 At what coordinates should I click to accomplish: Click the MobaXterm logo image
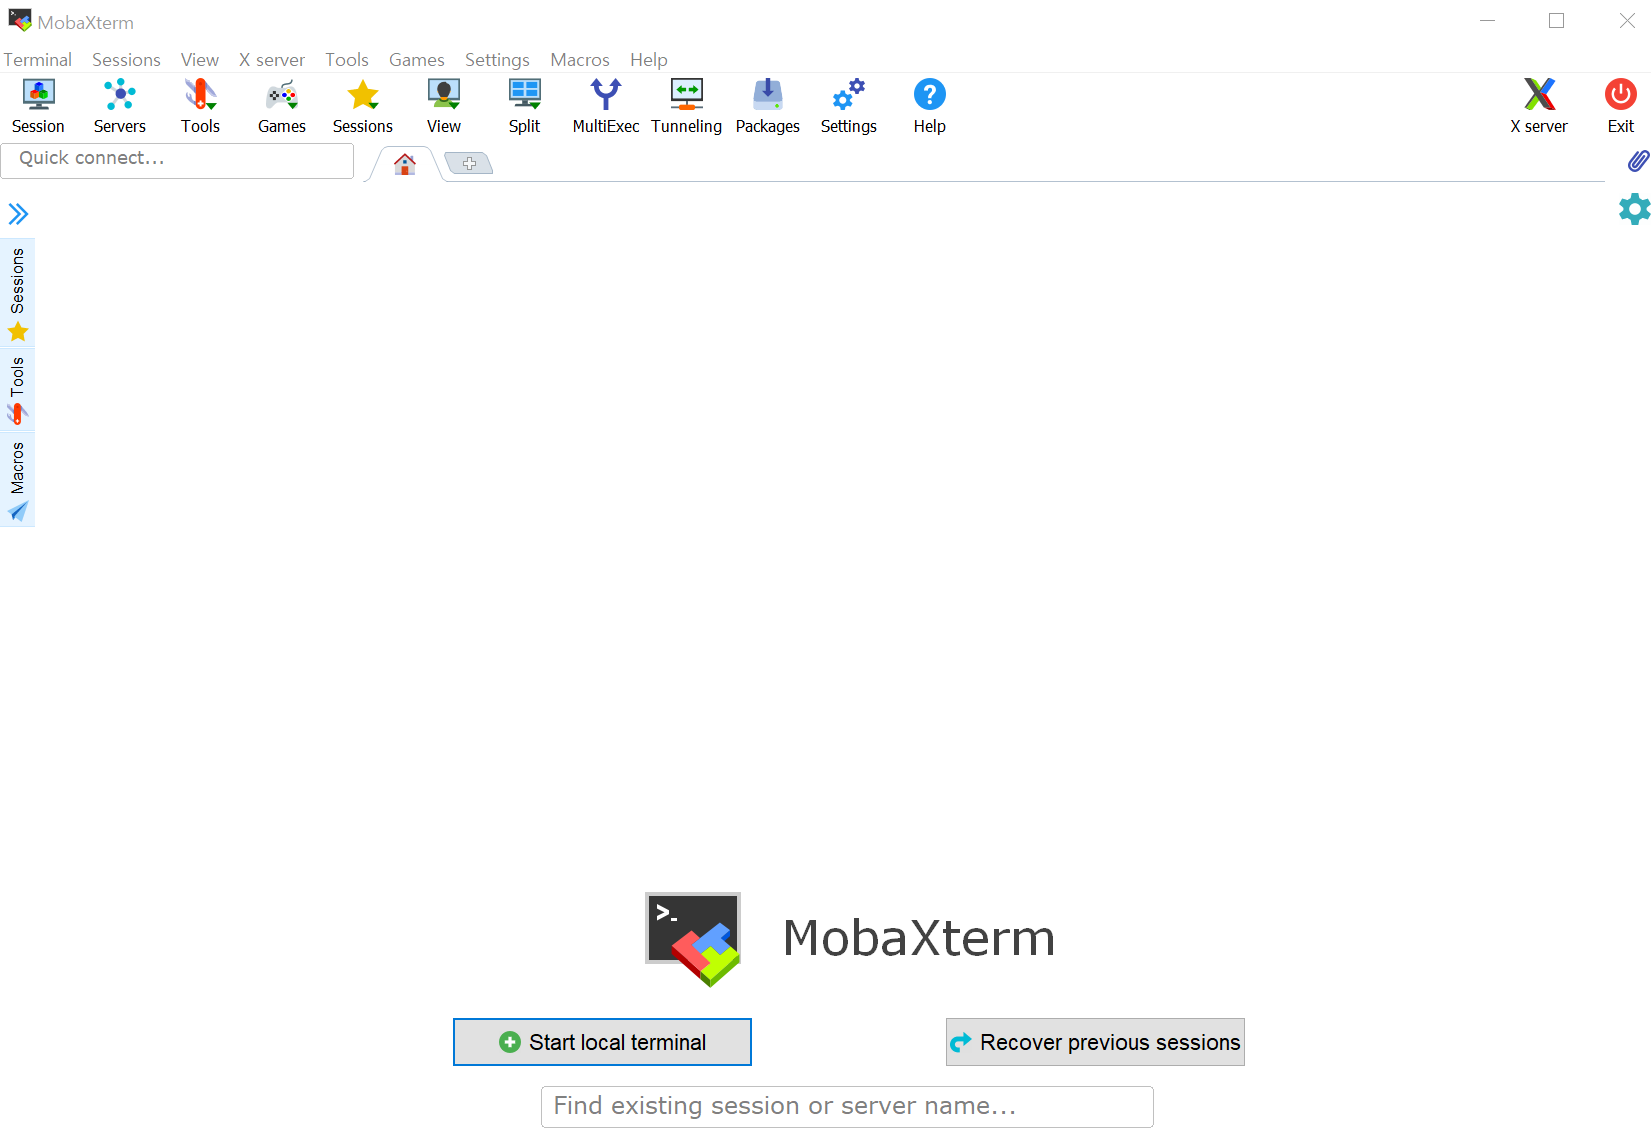(x=693, y=939)
